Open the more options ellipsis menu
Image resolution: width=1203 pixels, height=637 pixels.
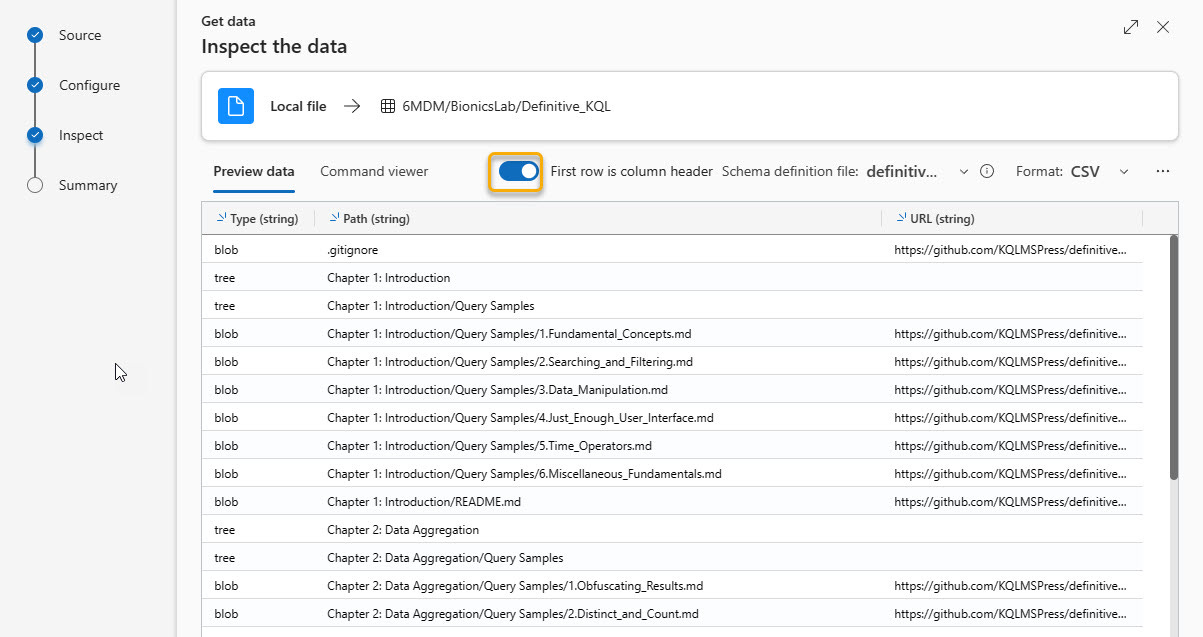click(1163, 171)
